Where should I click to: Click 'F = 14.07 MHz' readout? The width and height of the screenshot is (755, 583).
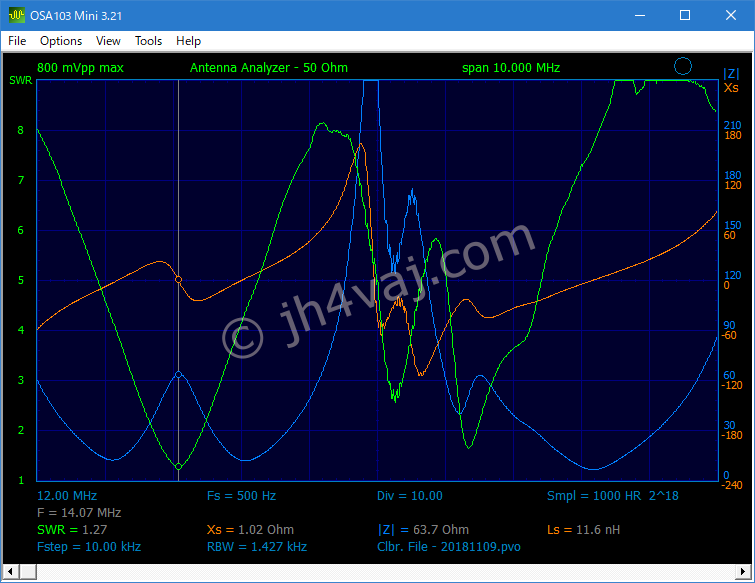click(x=79, y=513)
